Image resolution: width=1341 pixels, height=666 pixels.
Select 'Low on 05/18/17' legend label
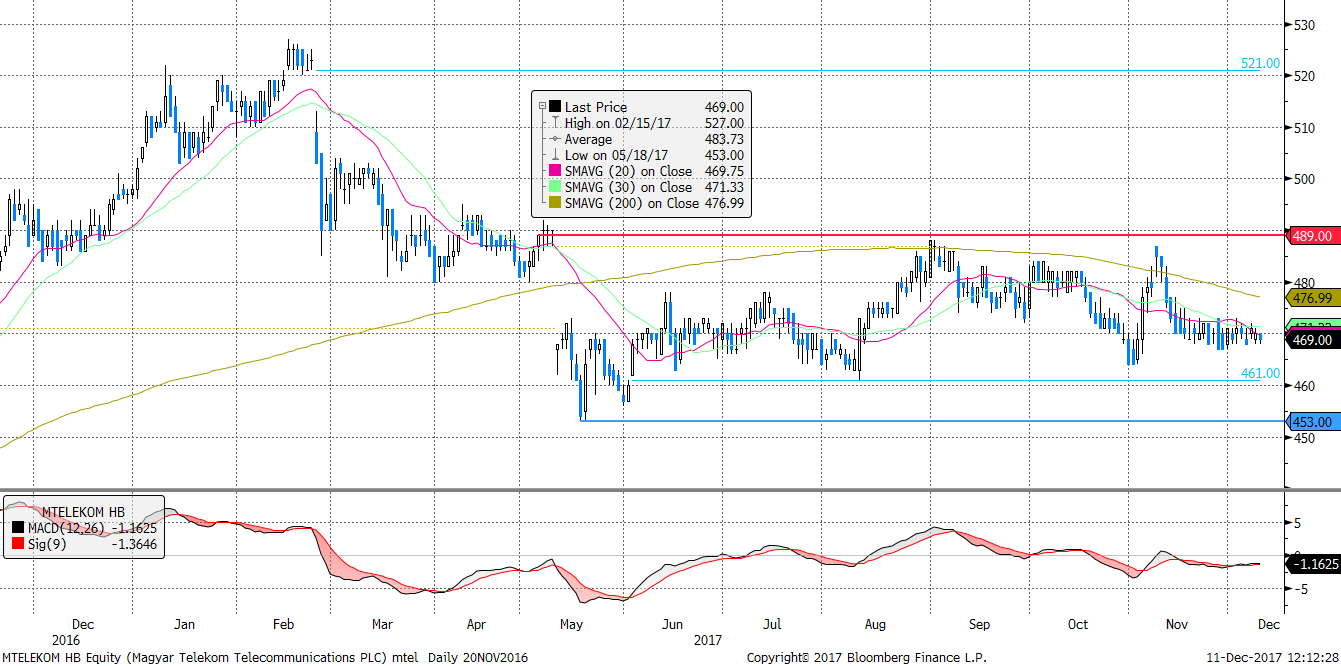pos(614,155)
